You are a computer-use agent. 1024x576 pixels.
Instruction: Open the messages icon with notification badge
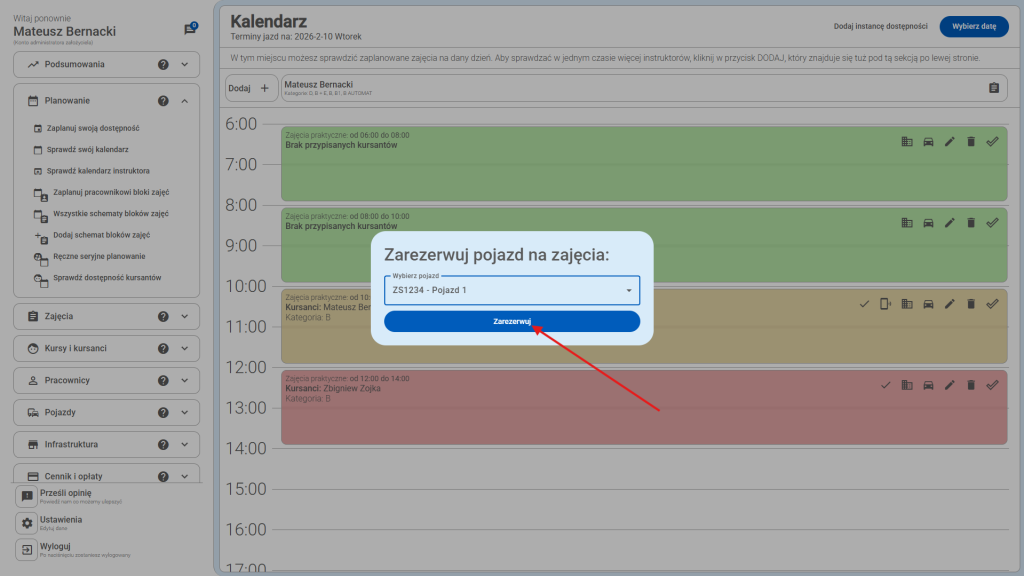190,29
